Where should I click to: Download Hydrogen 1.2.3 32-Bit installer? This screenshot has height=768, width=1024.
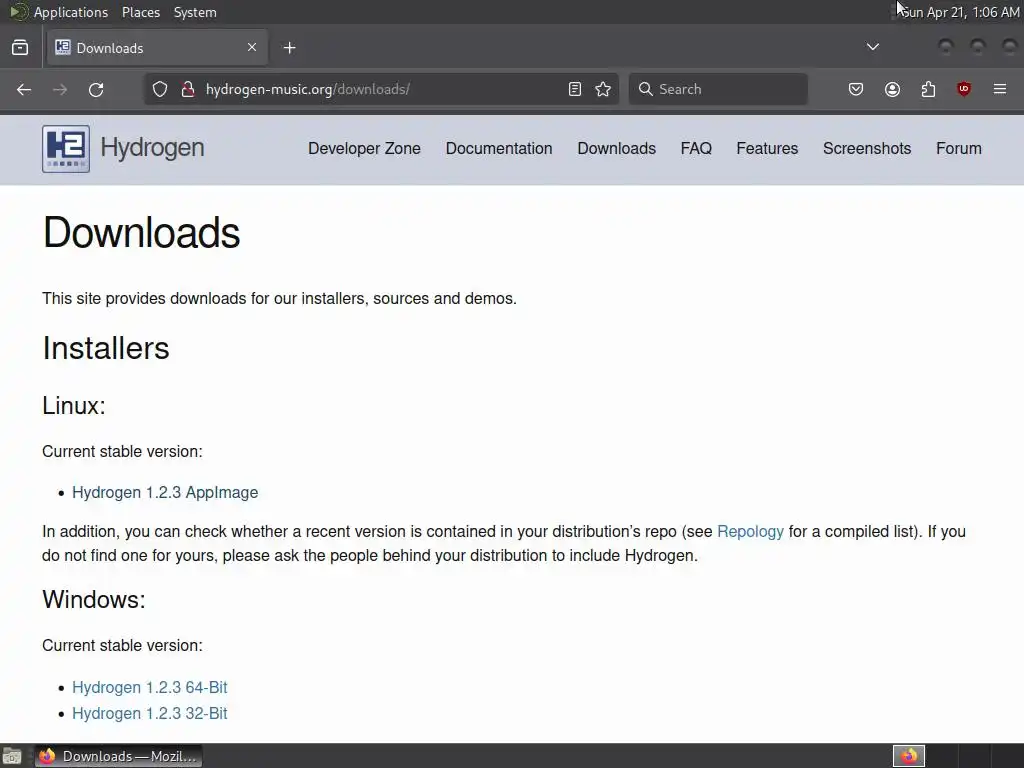[x=150, y=713]
